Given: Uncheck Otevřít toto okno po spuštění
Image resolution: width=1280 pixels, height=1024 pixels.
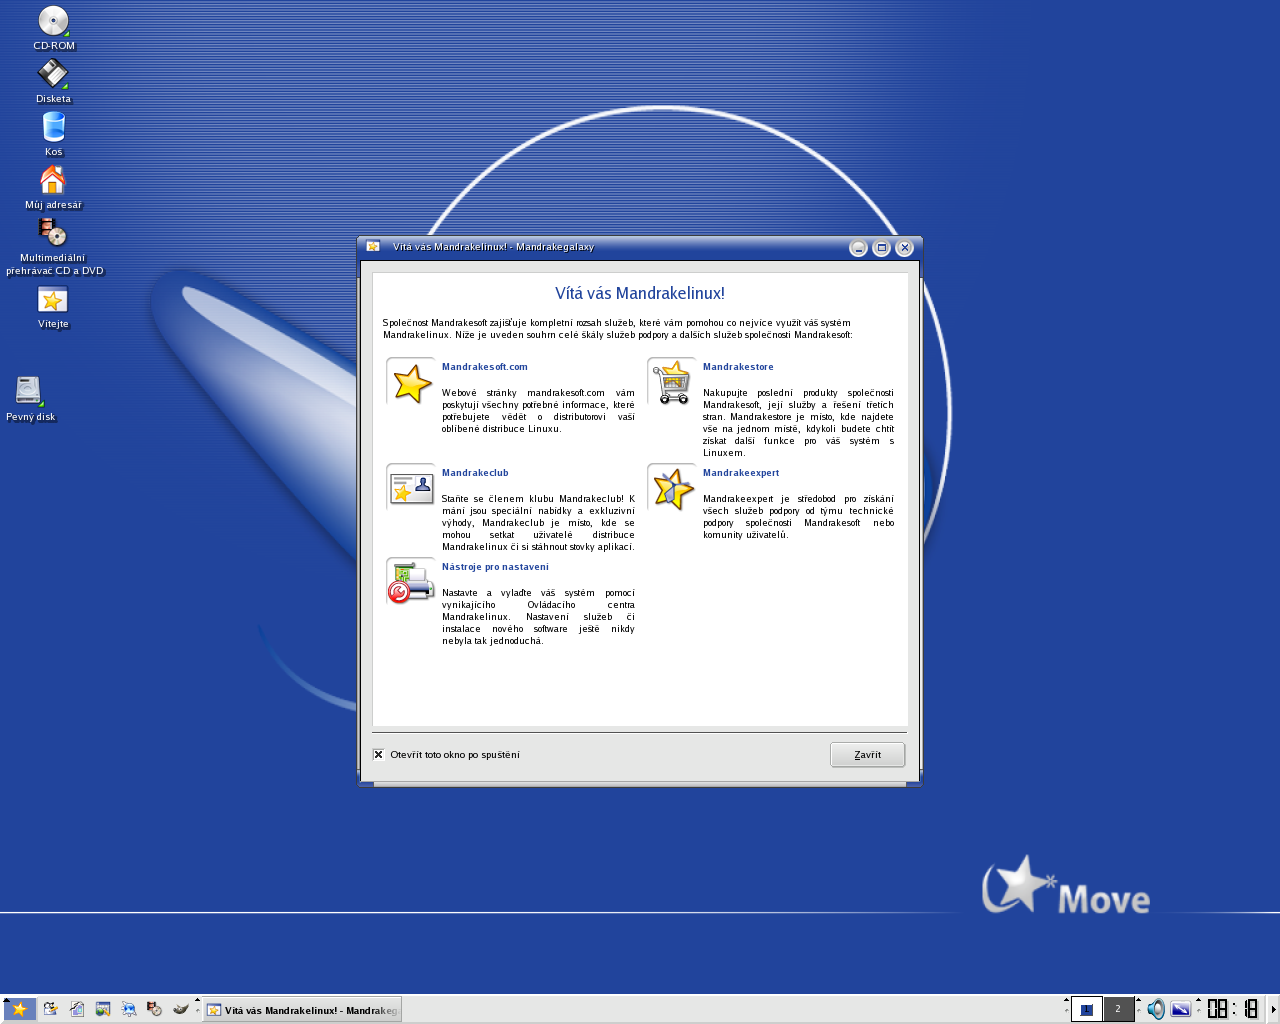Looking at the screenshot, I should click(x=378, y=755).
